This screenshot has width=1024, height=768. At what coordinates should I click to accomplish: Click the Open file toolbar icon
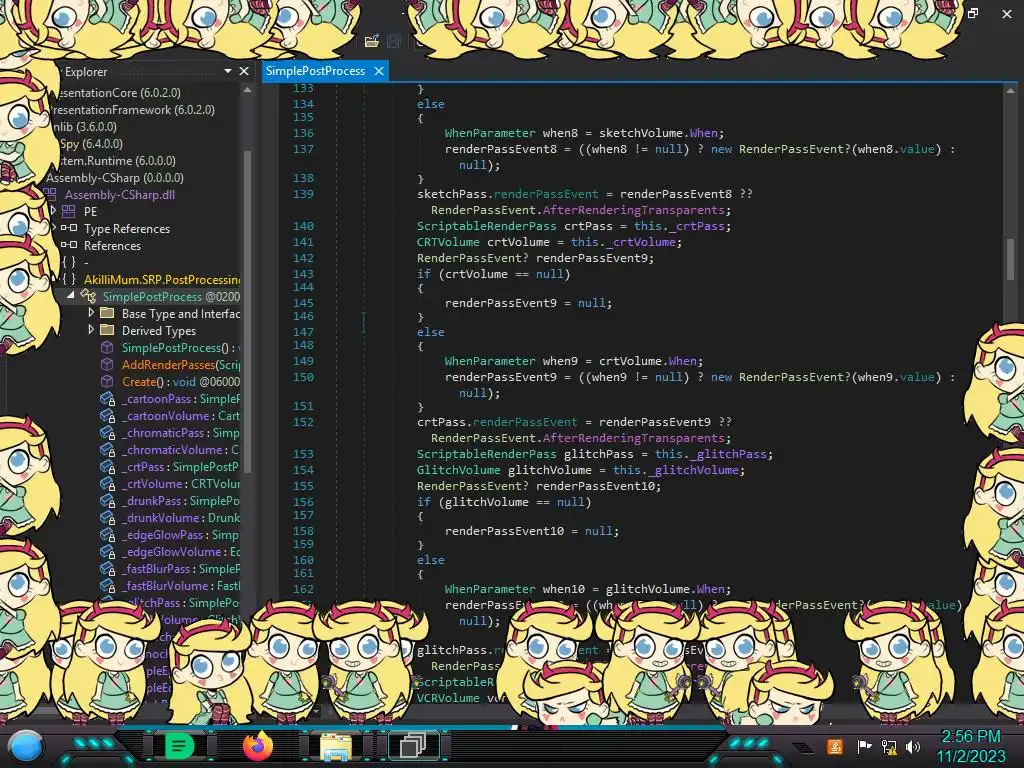click(x=372, y=41)
